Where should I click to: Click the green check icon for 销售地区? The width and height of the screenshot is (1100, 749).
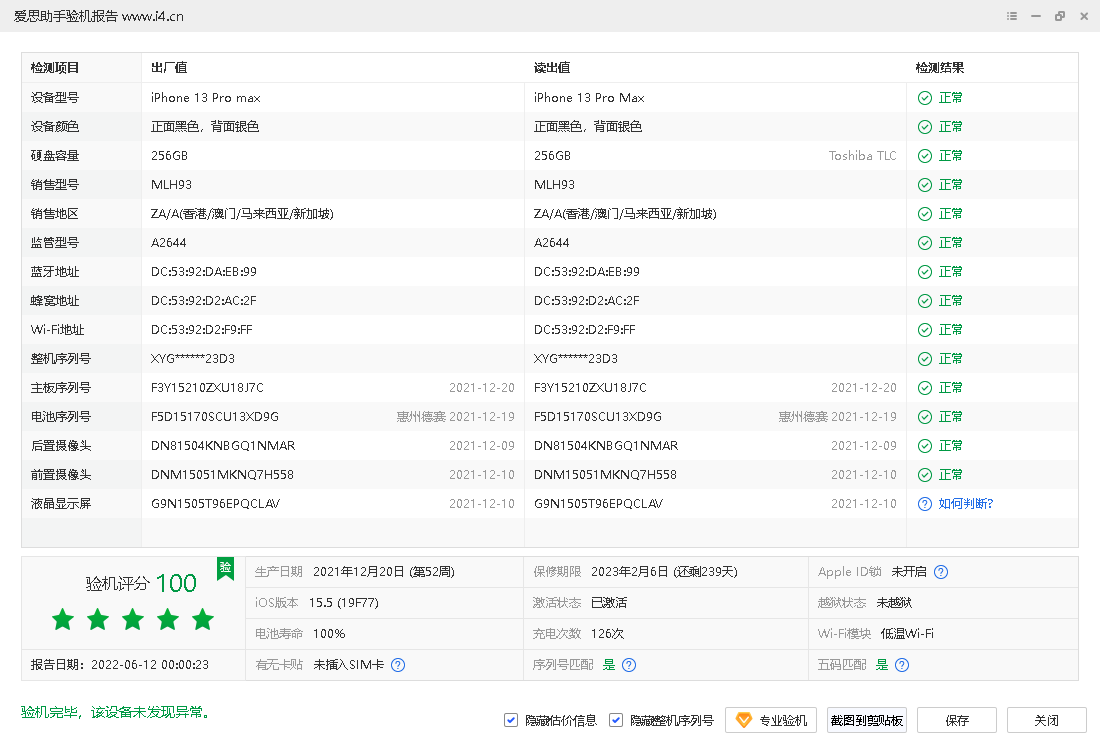click(x=925, y=214)
